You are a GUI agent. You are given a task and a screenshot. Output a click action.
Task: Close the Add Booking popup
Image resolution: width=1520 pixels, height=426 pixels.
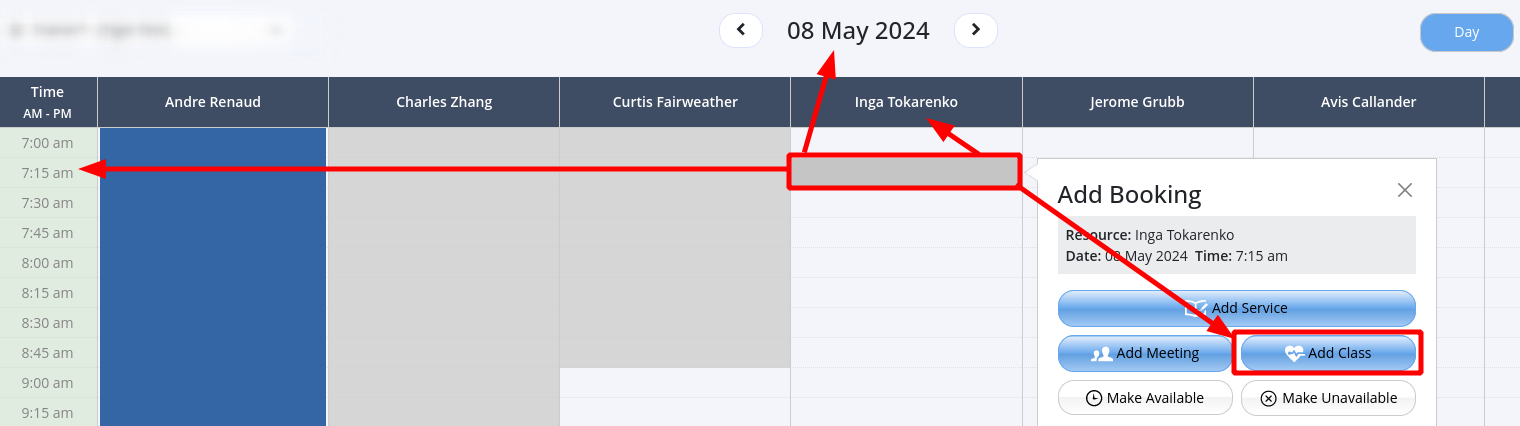pos(1405,190)
